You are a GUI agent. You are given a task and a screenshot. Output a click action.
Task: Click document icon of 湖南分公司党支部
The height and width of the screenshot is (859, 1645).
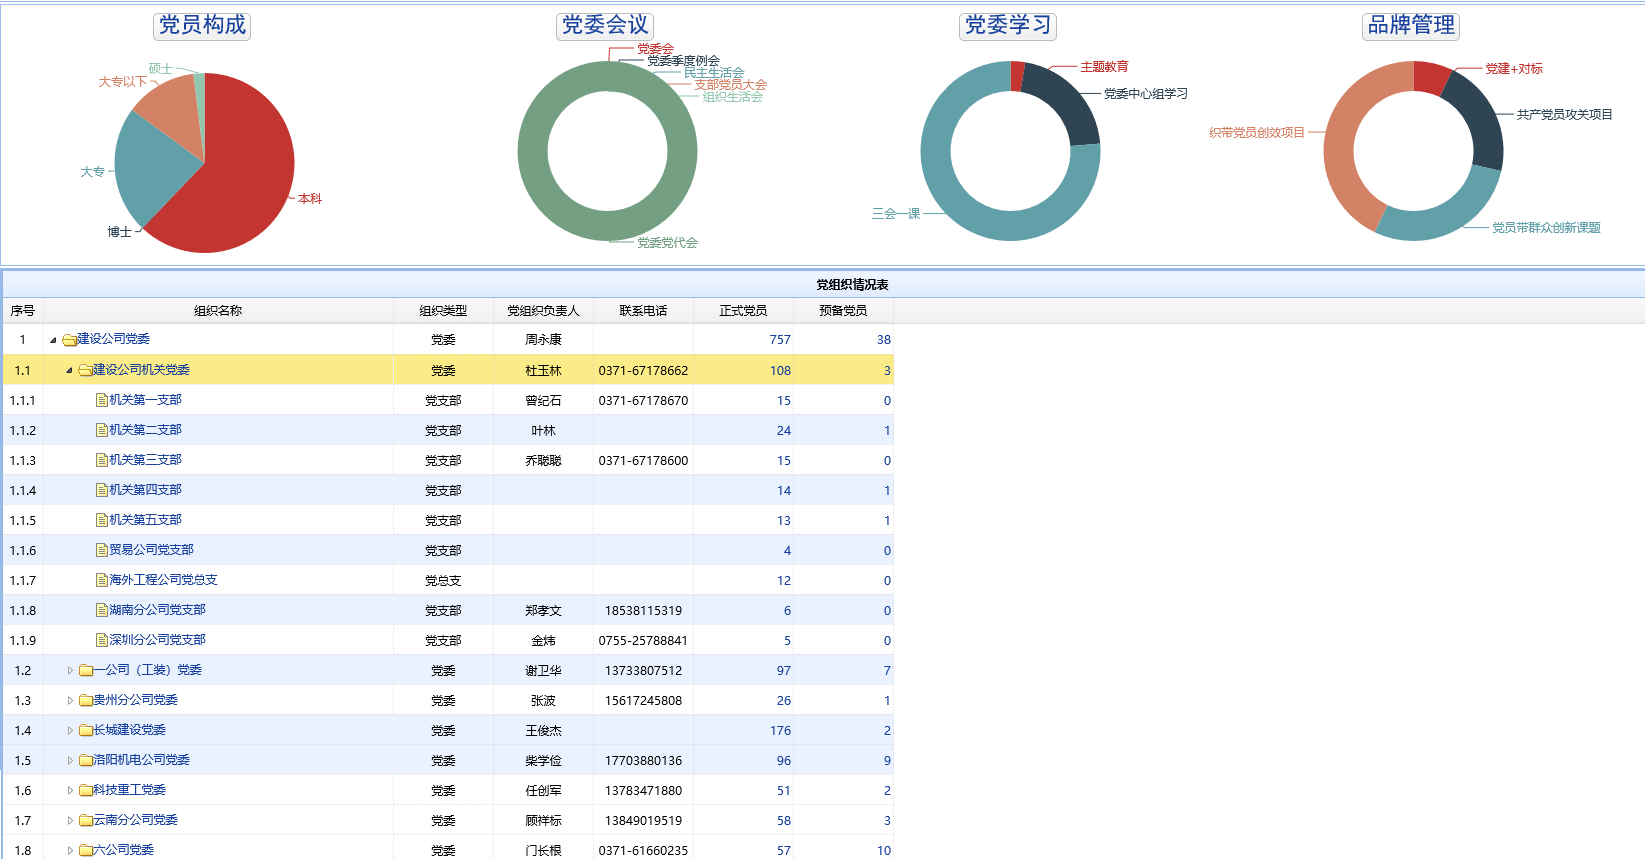pyautogui.click(x=101, y=610)
